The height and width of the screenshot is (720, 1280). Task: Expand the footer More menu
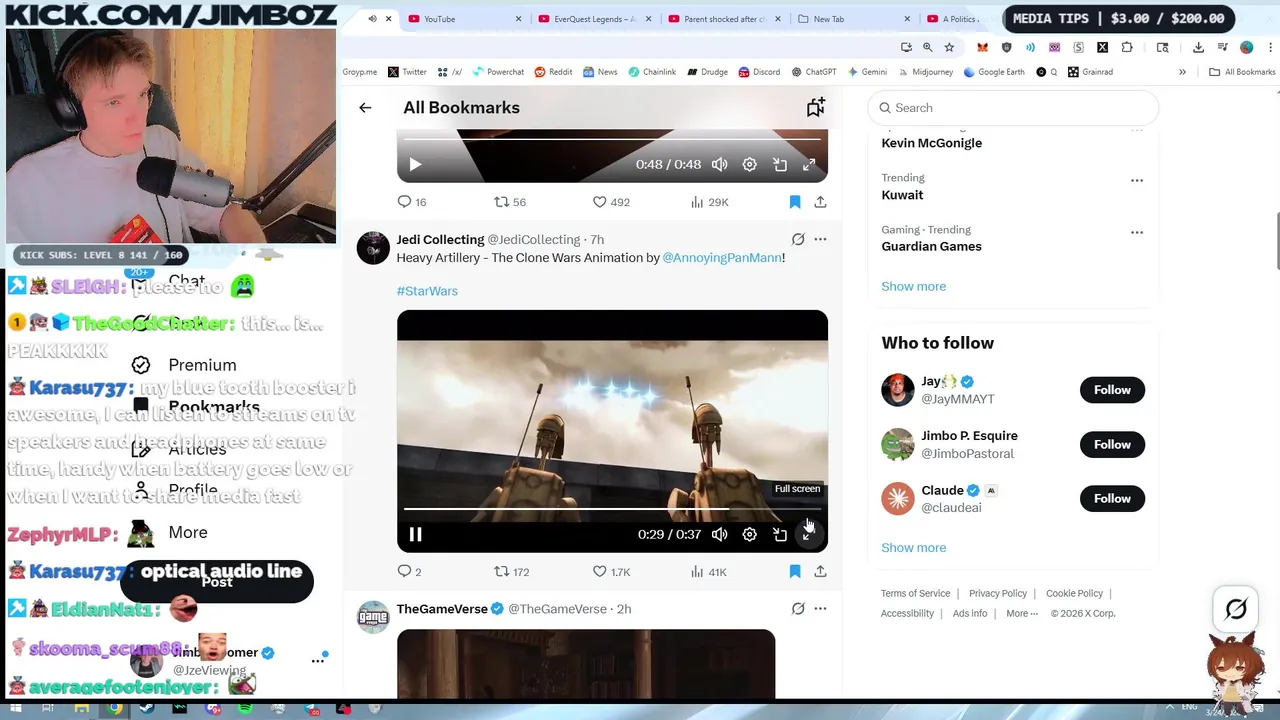(x=1022, y=614)
